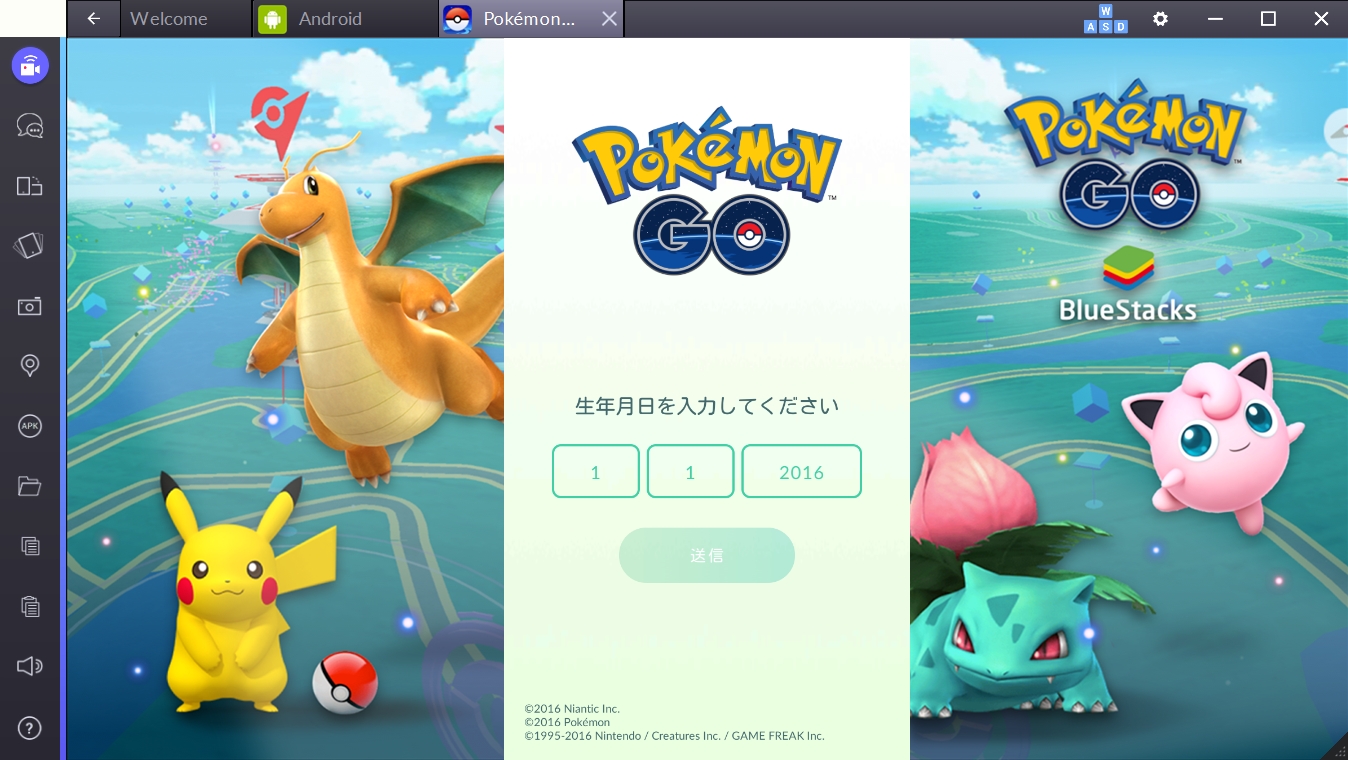Click the APK install sidebar icon
The height and width of the screenshot is (760, 1348).
tap(30, 426)
